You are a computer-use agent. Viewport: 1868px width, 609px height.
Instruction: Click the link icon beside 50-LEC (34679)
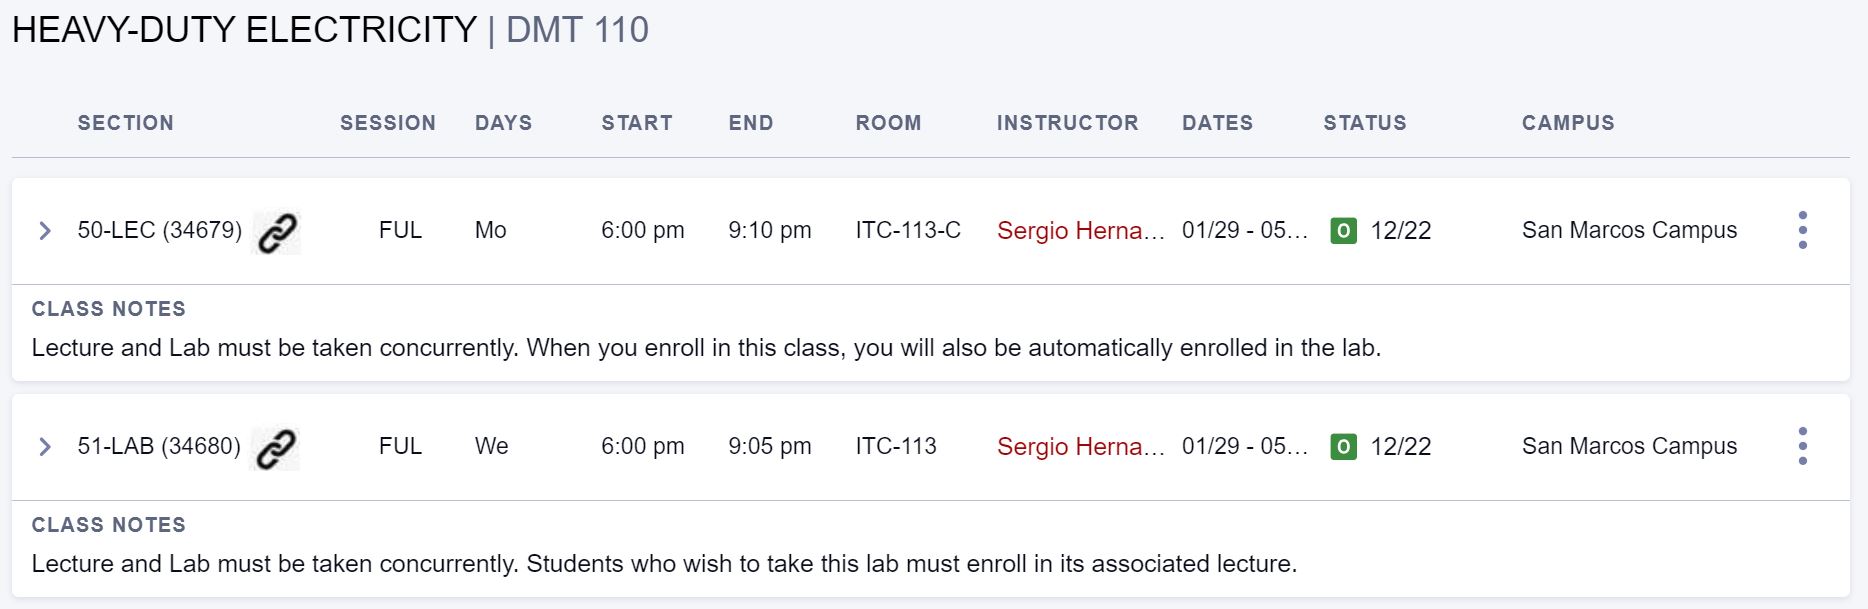[277, 233]
